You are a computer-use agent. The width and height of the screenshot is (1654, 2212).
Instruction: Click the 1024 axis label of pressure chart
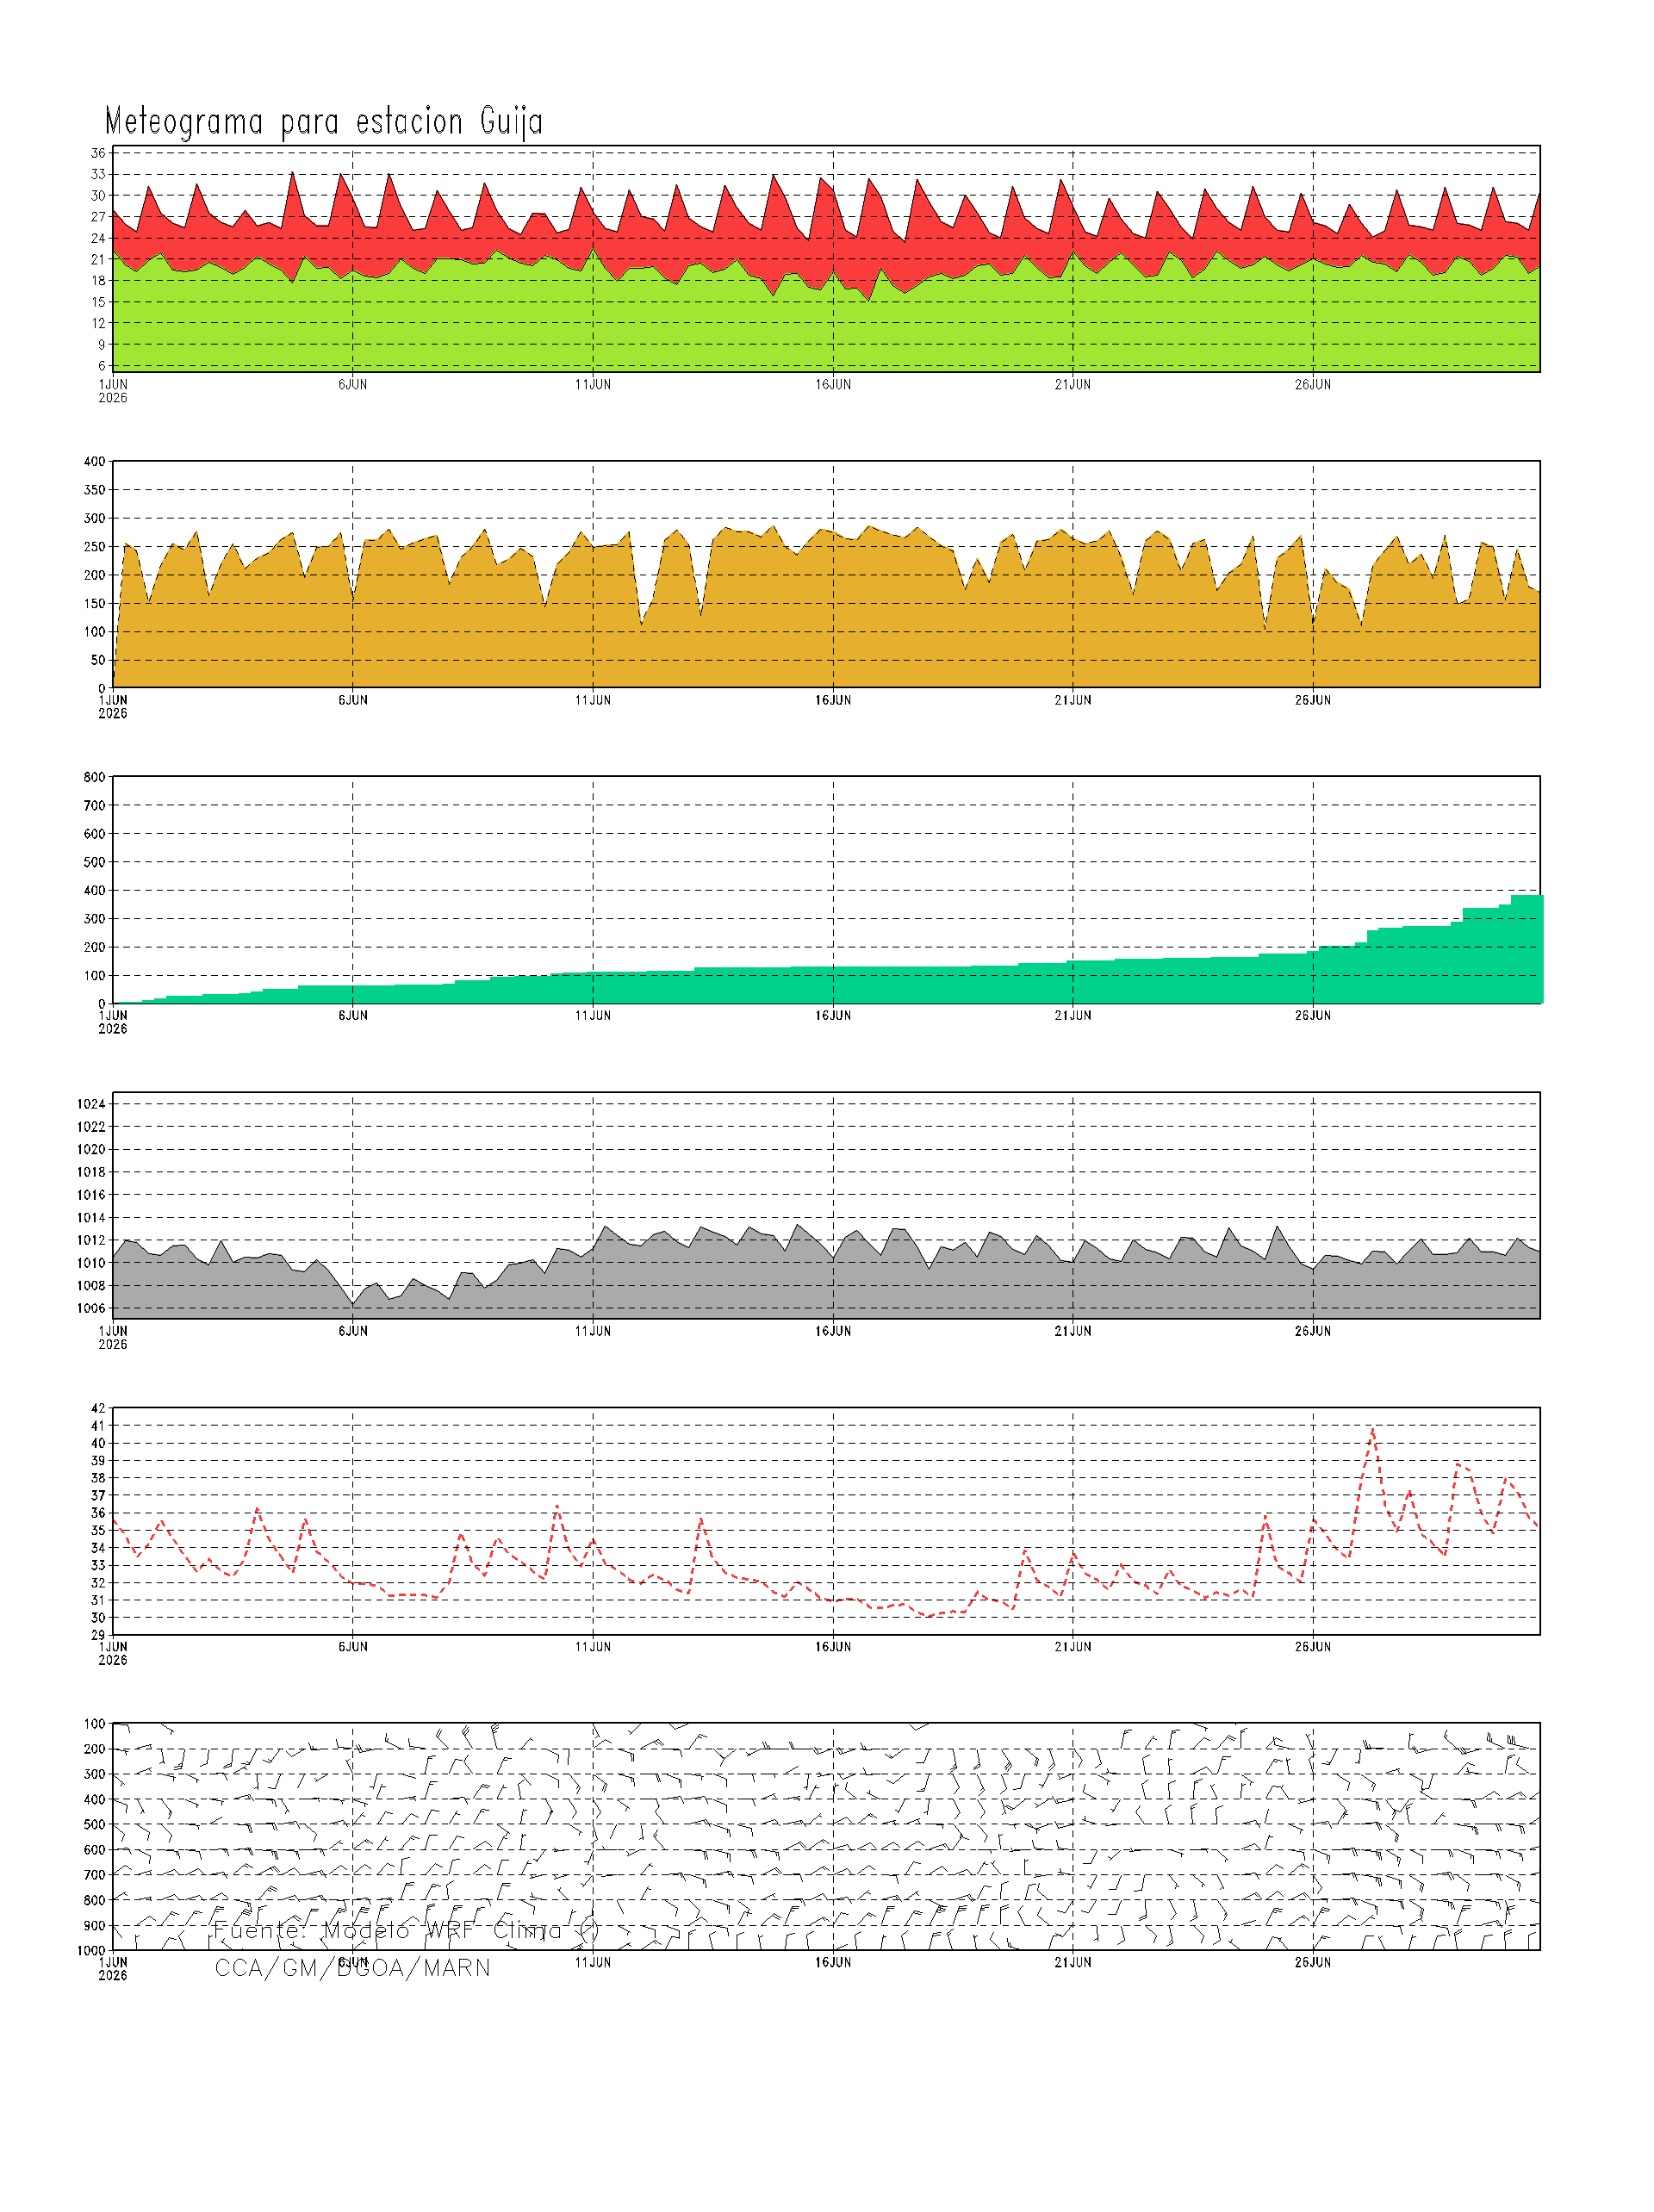91,1104
